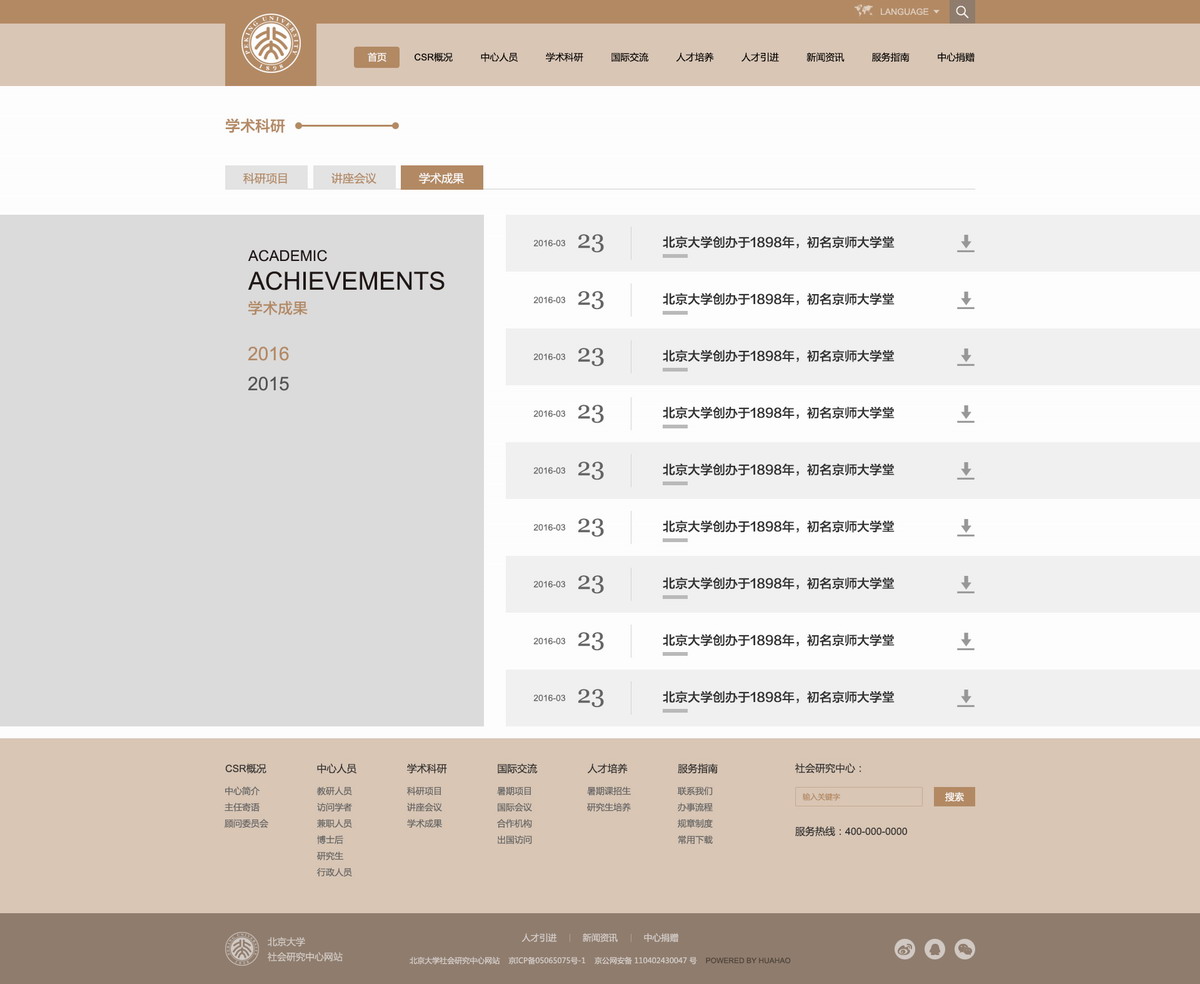Click the 搜索 button in footer
The height and width of the screenshot is (984, 1200).
(x=954, y=797)
